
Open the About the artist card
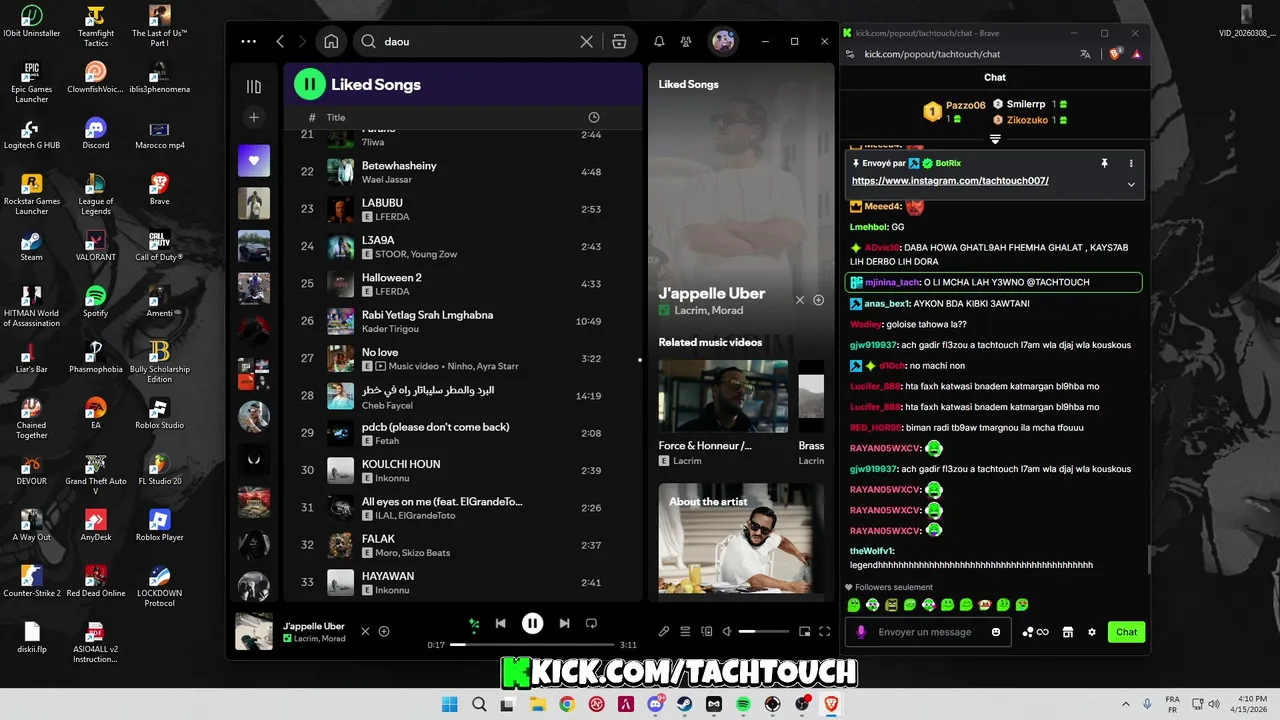click(x=741, y=539)
